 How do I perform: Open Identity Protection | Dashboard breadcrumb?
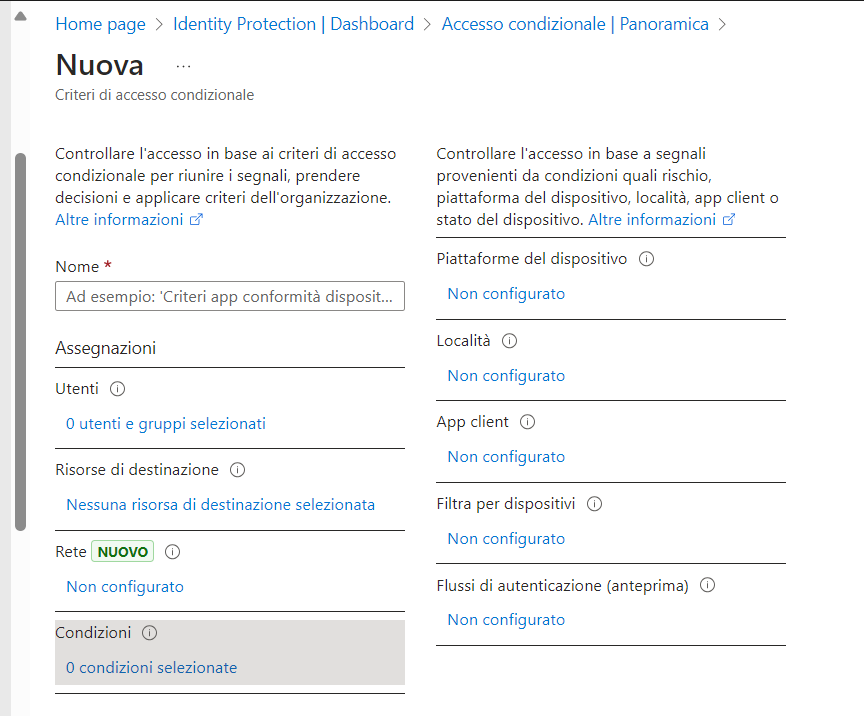[x=293, y=24]
